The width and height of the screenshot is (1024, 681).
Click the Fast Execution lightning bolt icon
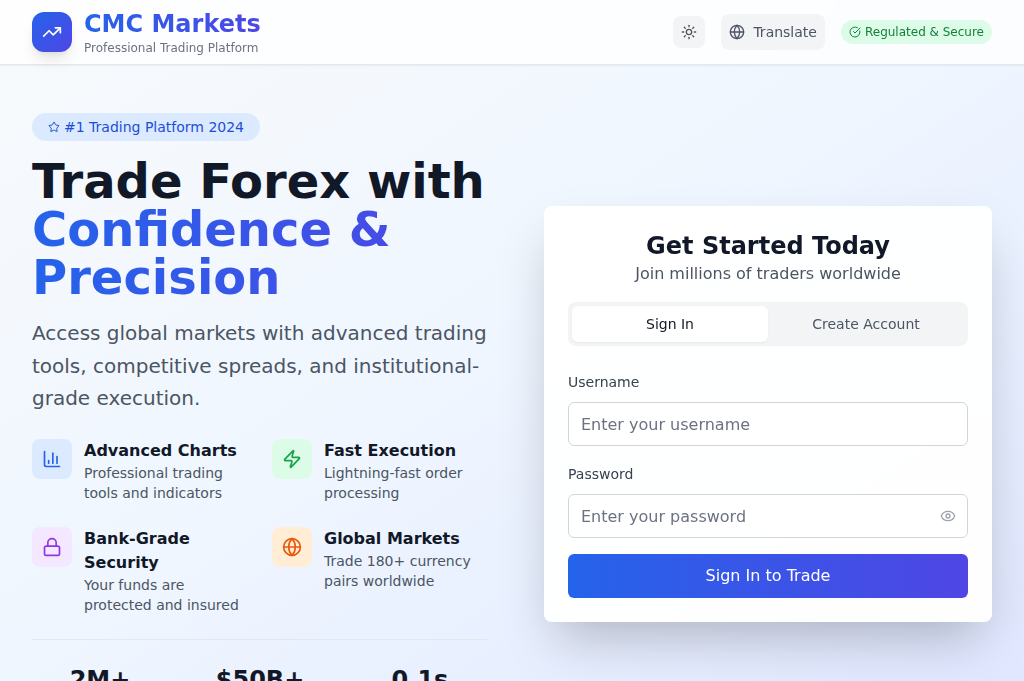pos(291,458)
